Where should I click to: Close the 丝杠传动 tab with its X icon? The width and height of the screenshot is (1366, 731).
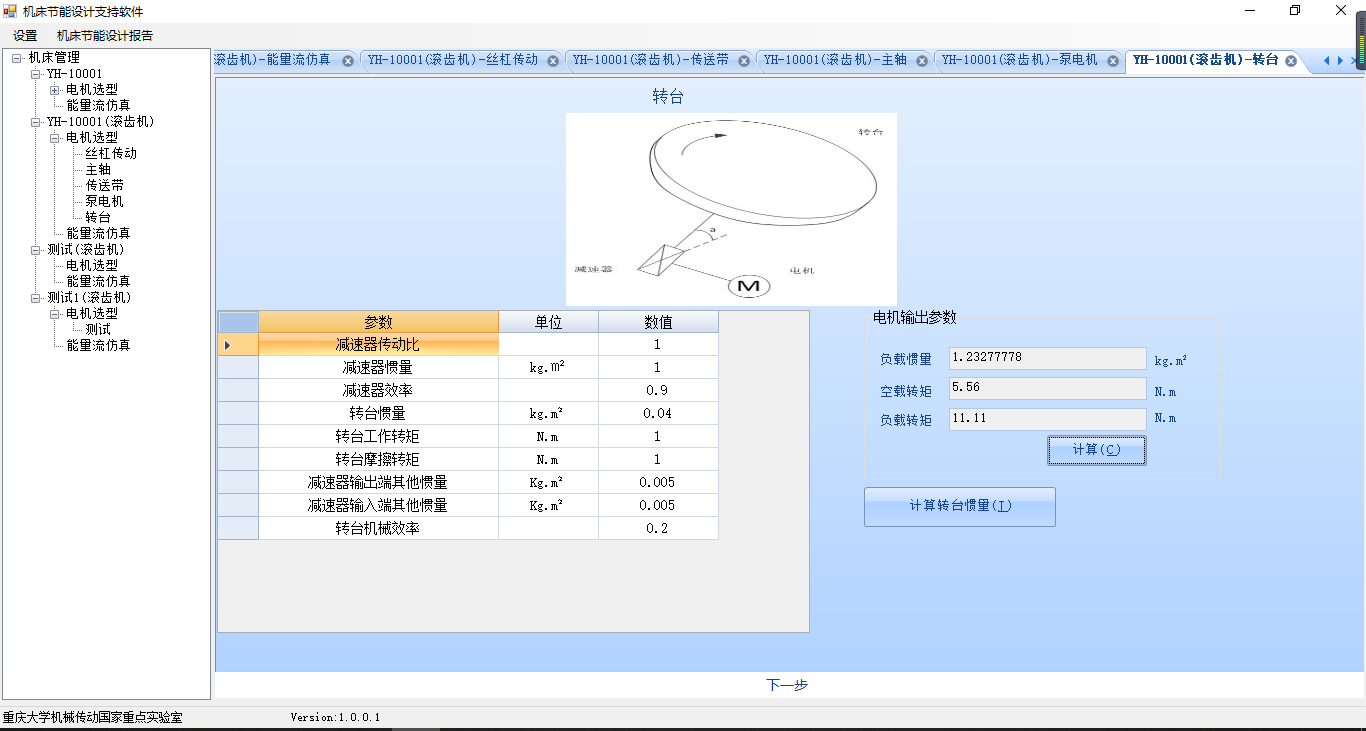coord(553,61)
